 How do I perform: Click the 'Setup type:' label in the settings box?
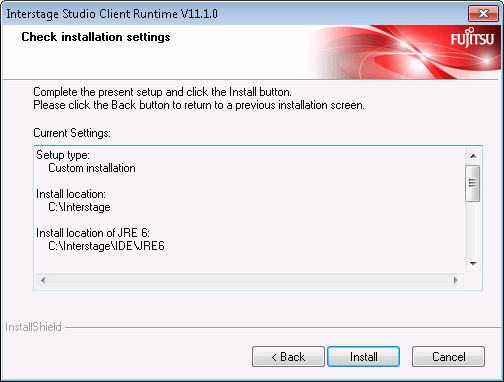tap(63, 155)
